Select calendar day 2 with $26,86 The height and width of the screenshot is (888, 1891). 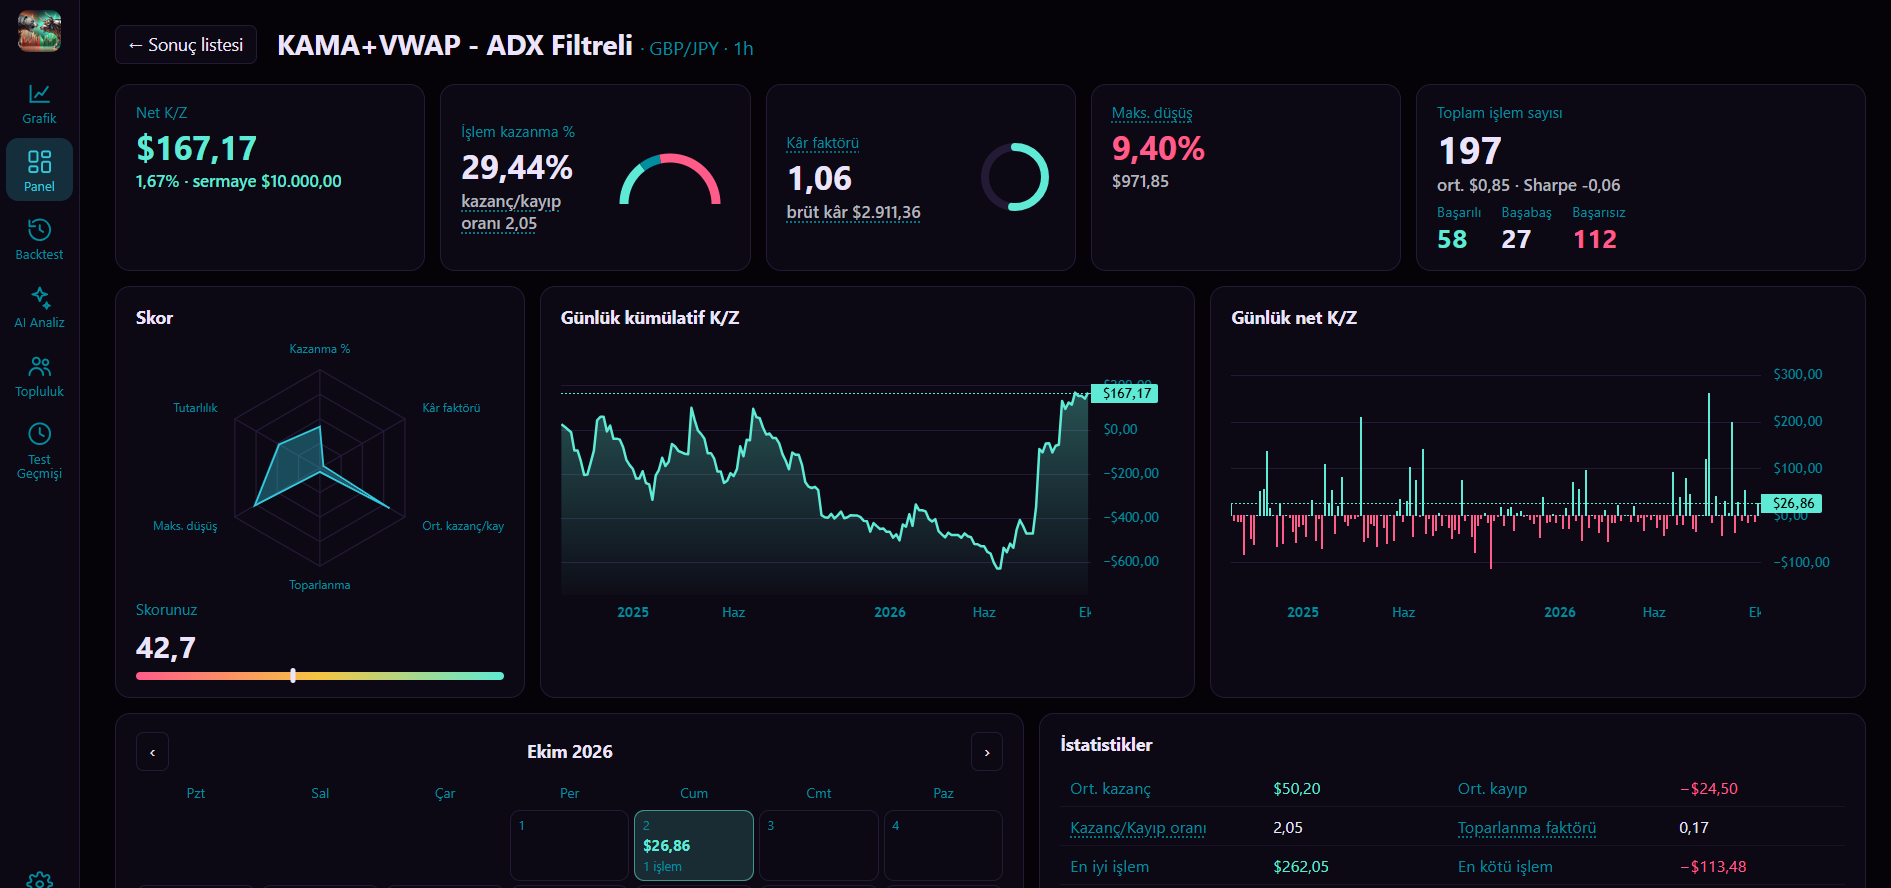click(694, 845)
